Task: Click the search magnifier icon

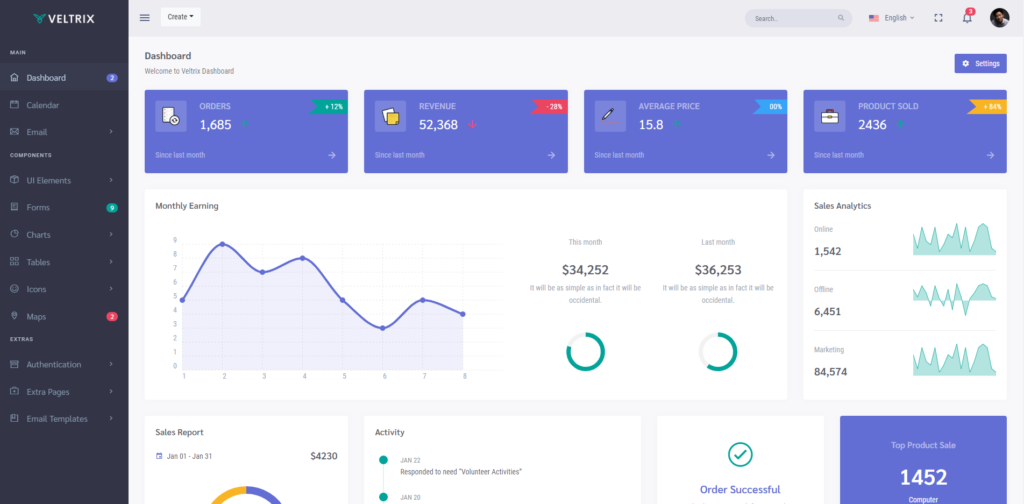Action: point(841,18)
